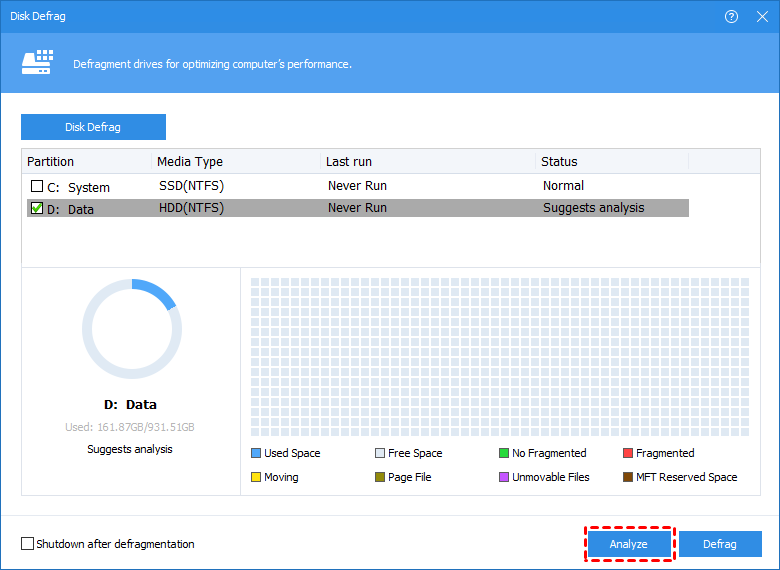
Task: Click the green No Fragmented legend swatch
Action: point(504,453)
